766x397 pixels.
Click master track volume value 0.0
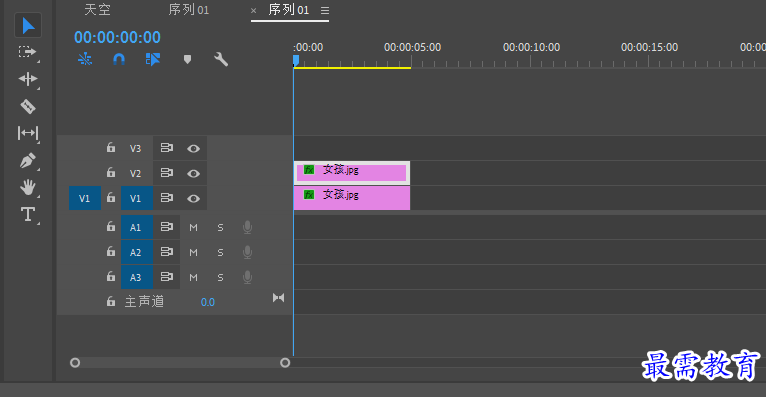(208, 302)
